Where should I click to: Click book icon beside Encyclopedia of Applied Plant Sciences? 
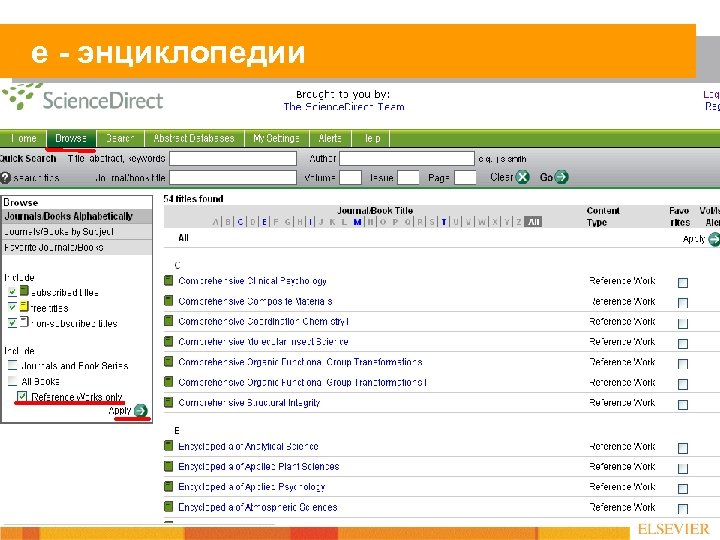[169, 467]
